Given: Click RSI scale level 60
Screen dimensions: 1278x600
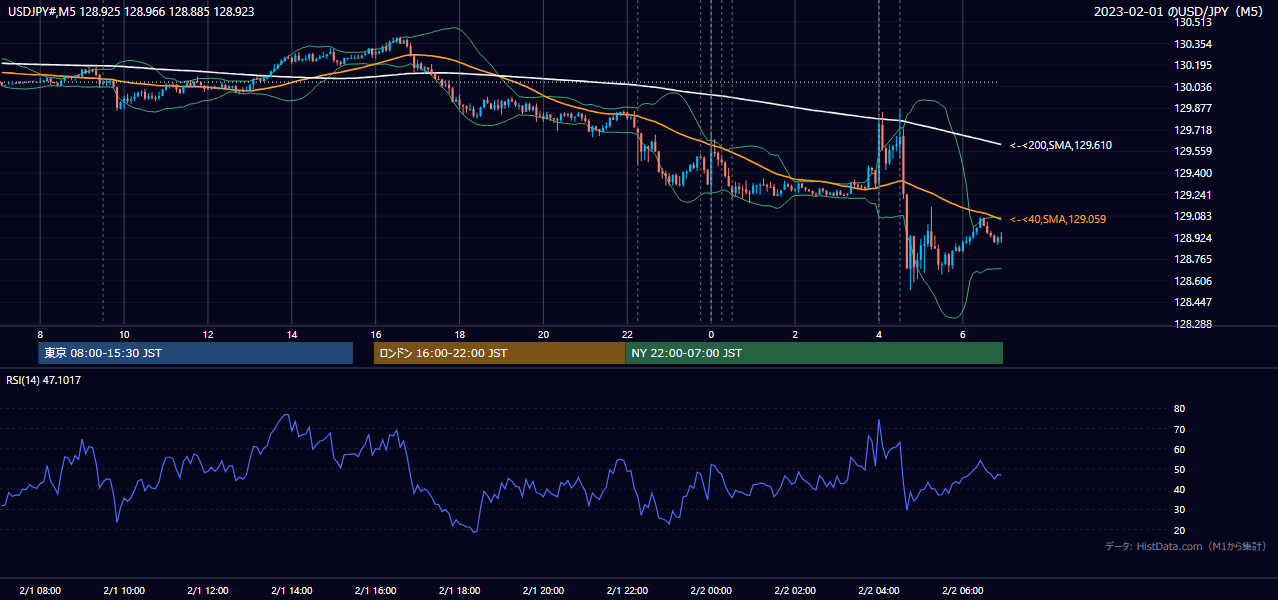Looking at the screenshot, I should 1179,449.
